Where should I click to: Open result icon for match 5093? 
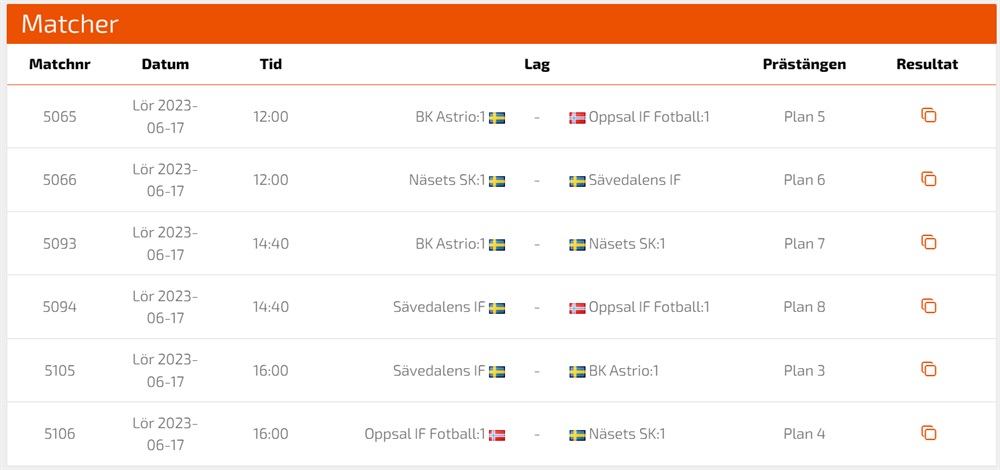pyautogui.click(x=928, y=243)
